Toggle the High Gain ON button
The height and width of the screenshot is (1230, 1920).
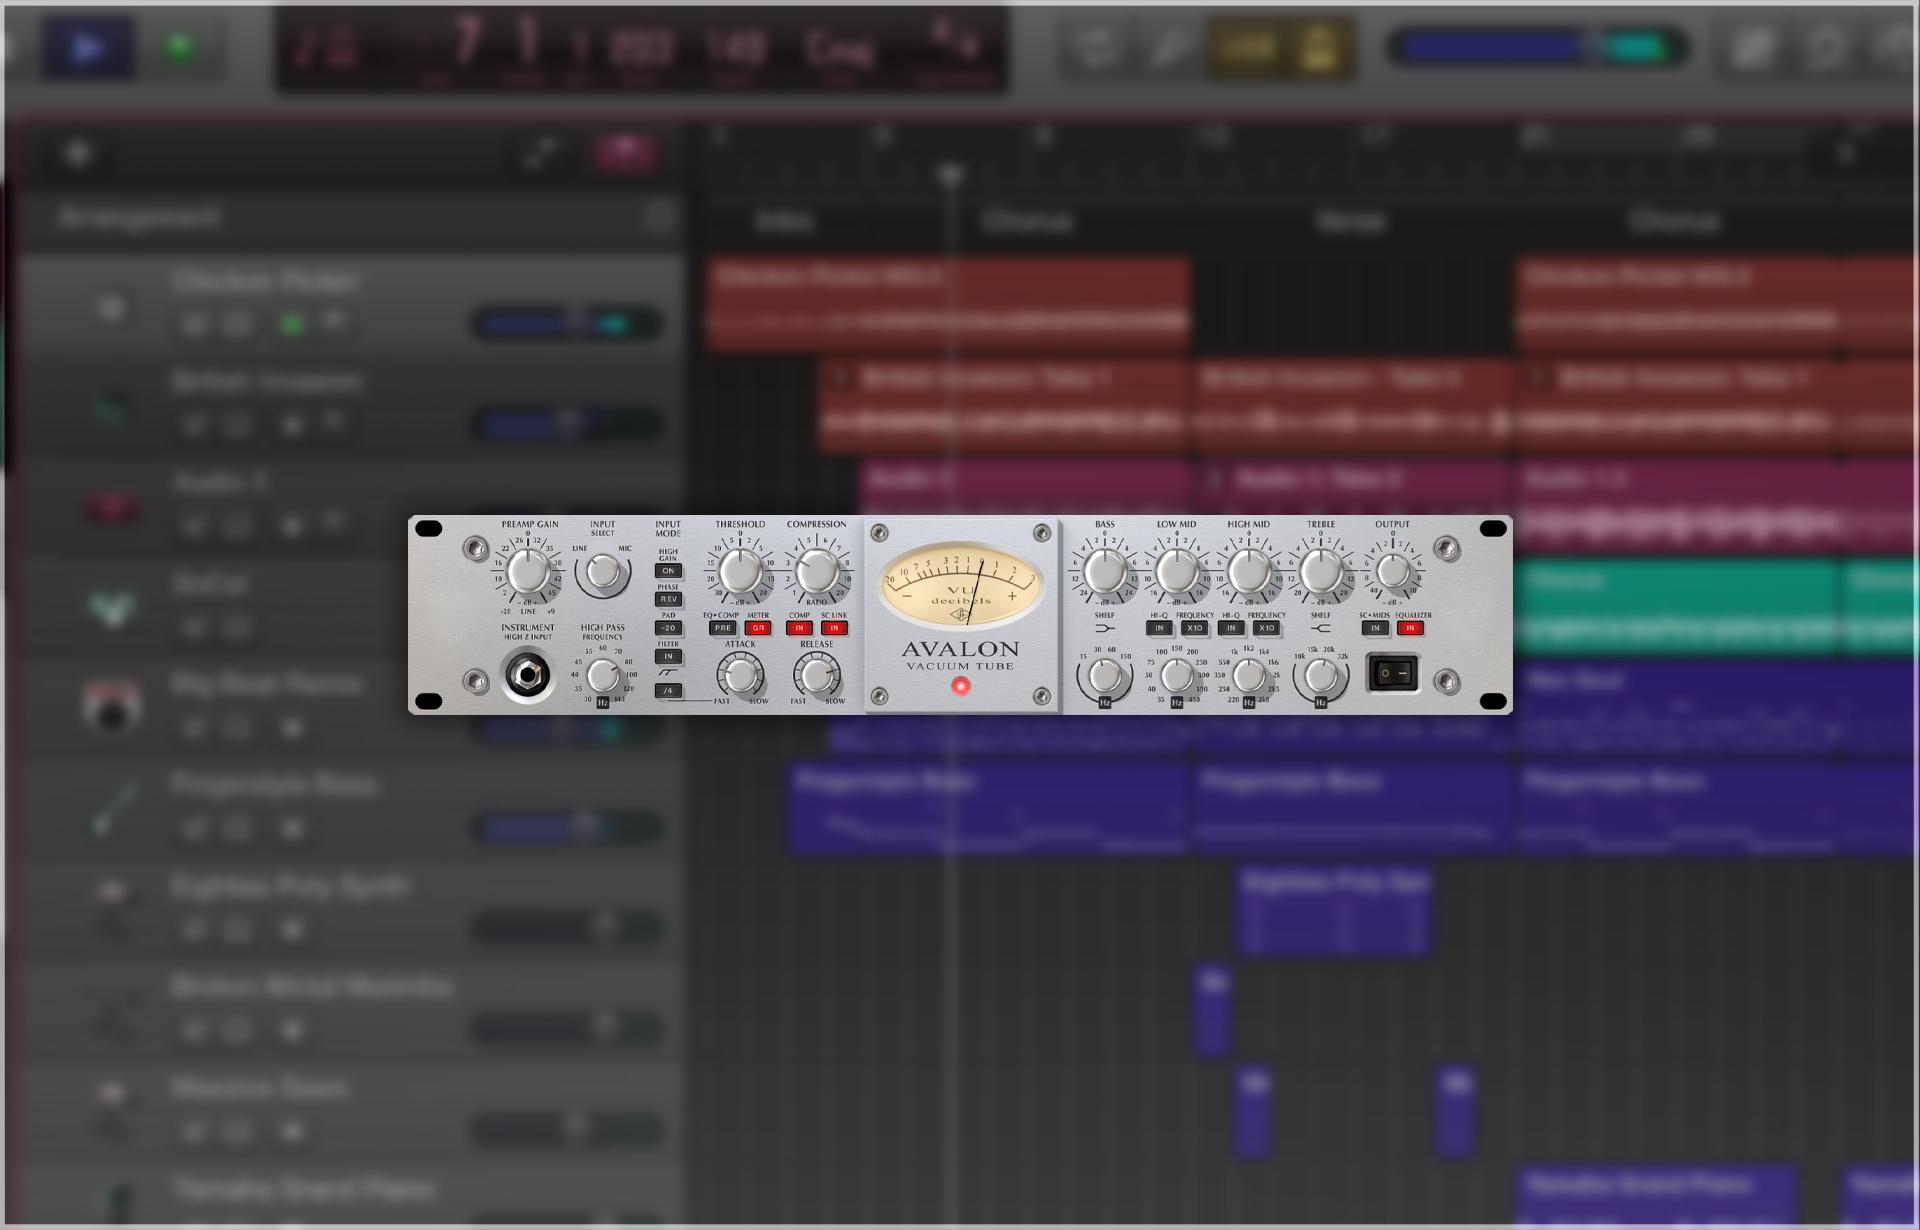click(668, 571)
